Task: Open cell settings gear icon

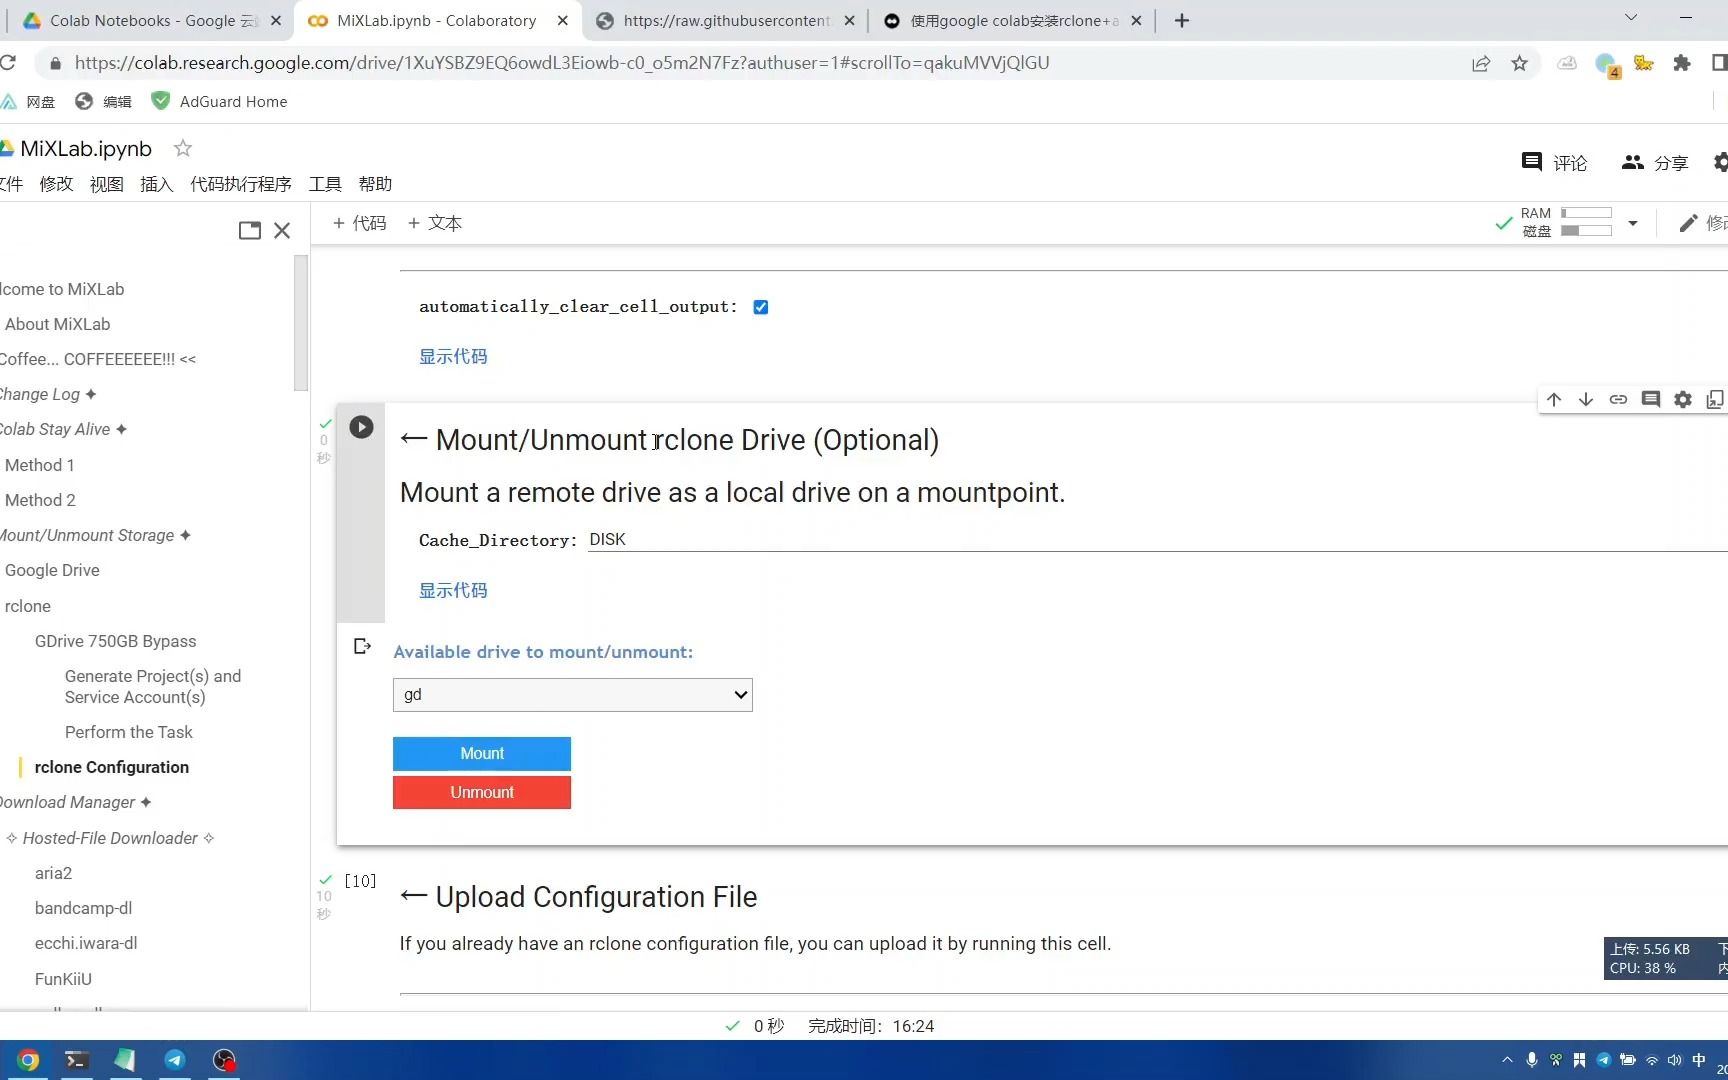Action: click(x=1683, y=400)
